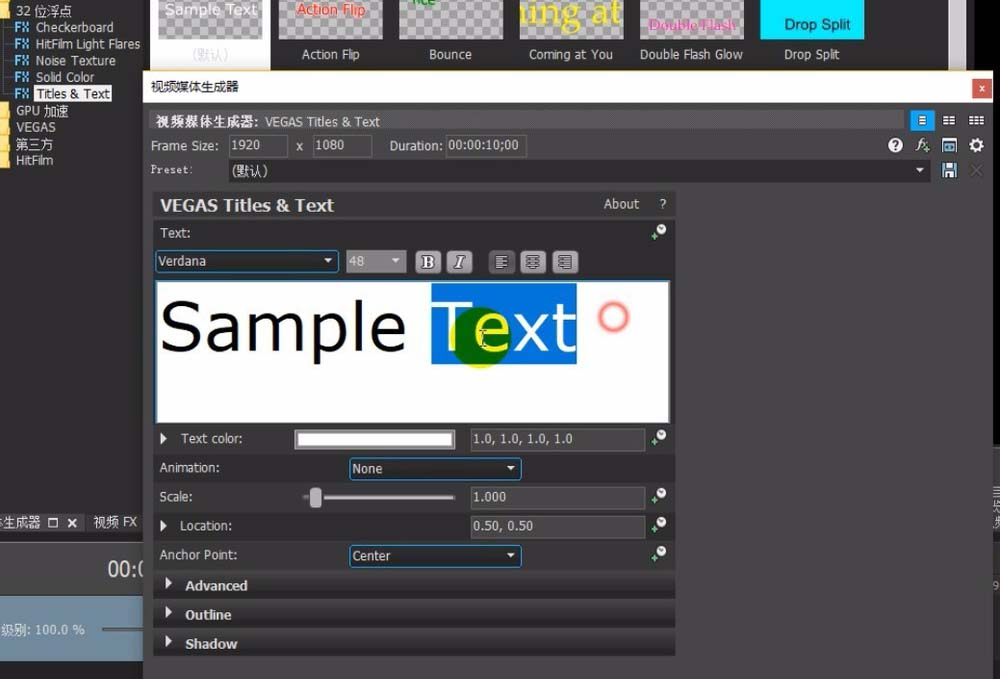The height and width of the screenshot is (679, 1000).
Task: Open the Verdana font dropdown
Action: pos(247,261)
